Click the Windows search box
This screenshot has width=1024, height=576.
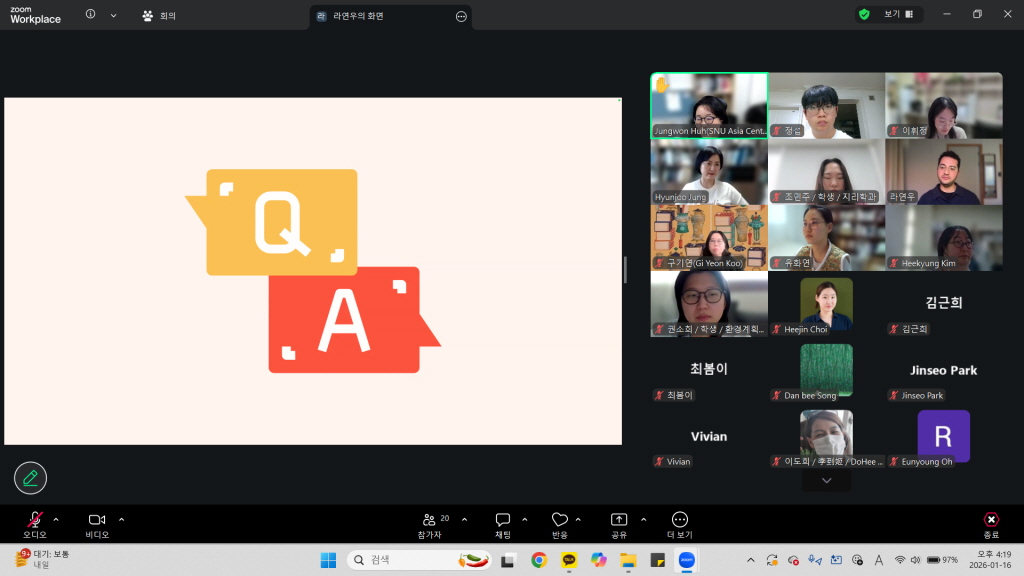[420, 559]
